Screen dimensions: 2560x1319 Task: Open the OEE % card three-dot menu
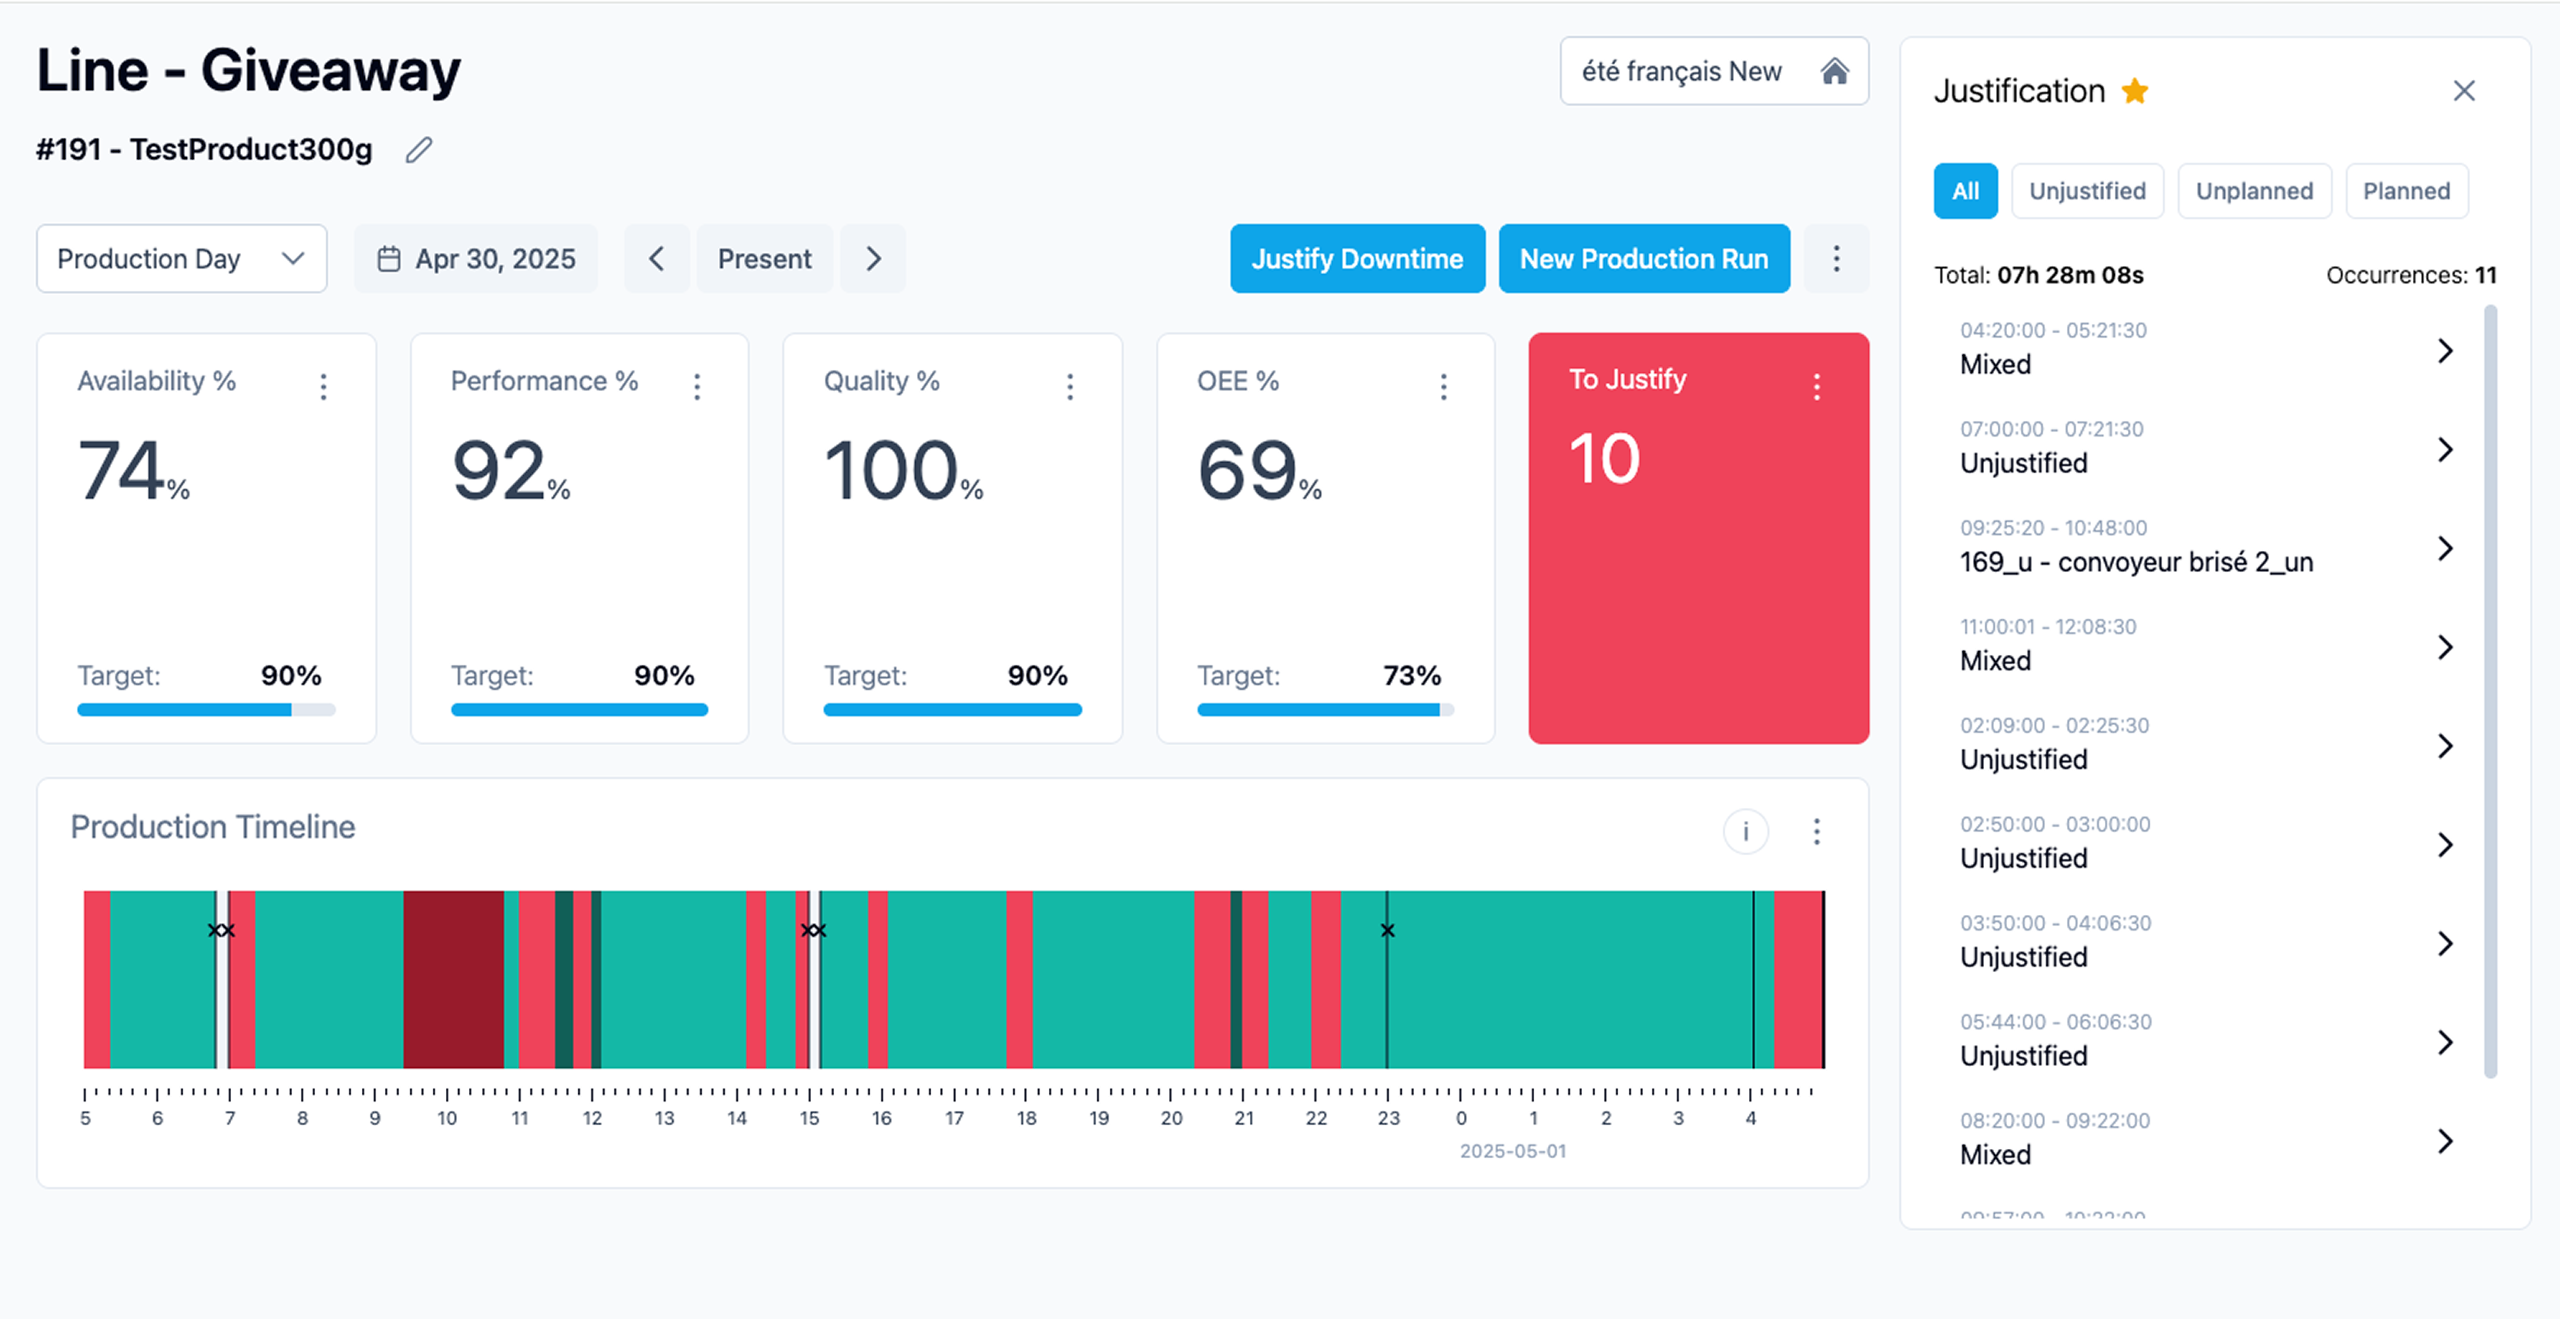click(1443, 386)
